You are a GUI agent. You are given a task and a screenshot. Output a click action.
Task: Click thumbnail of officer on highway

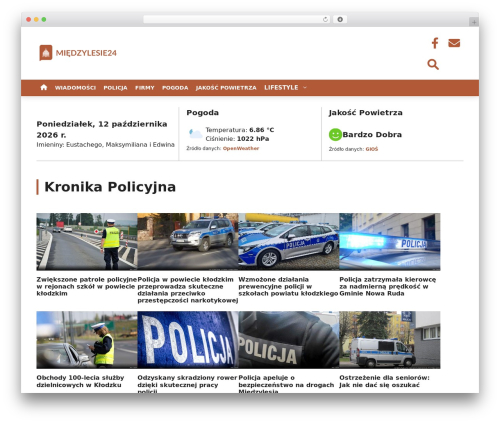[87, 242]
